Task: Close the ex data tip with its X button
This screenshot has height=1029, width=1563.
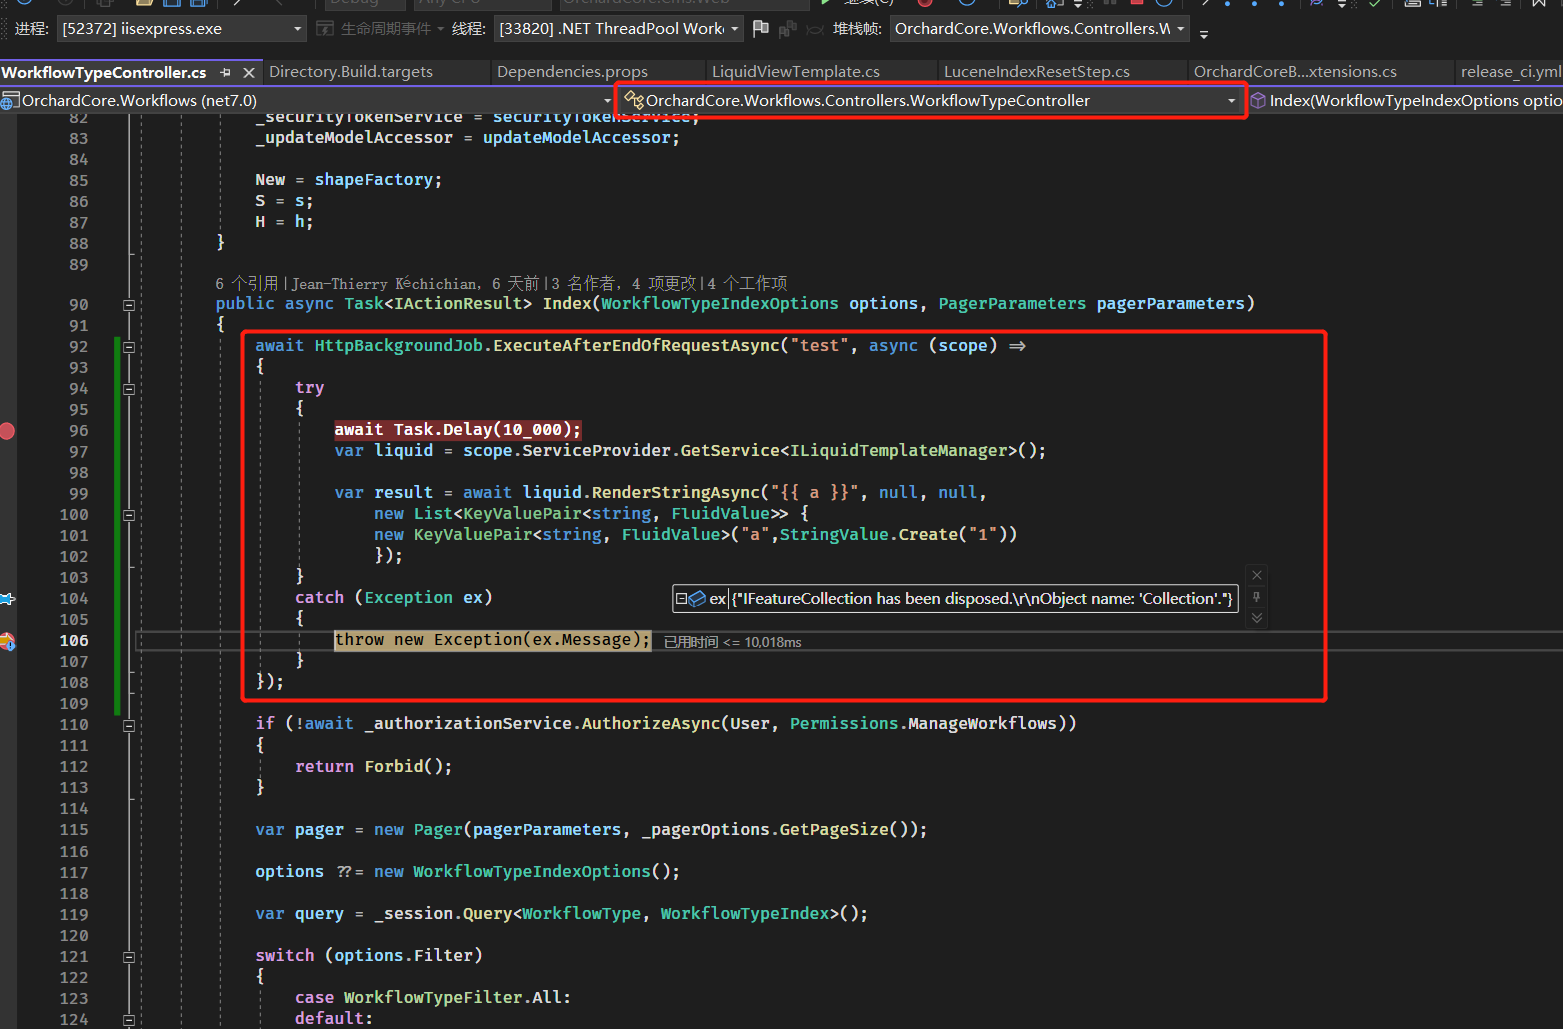Action: (1257, 575)
